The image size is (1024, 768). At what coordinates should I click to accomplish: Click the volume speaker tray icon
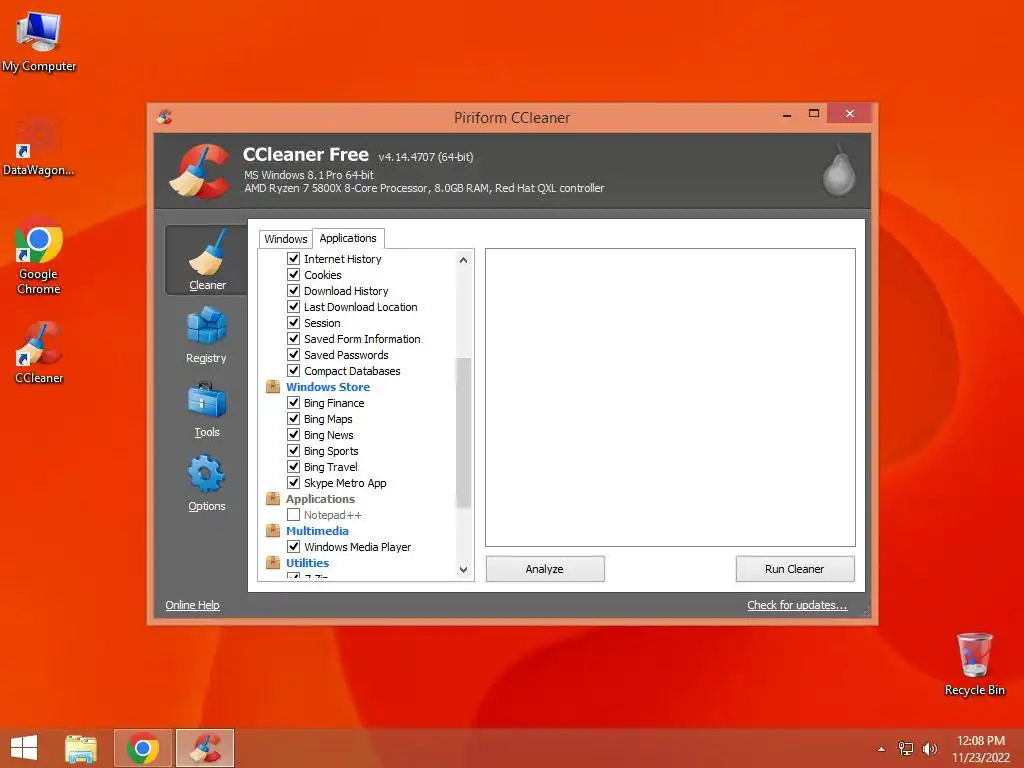click(x=929, y=749)
